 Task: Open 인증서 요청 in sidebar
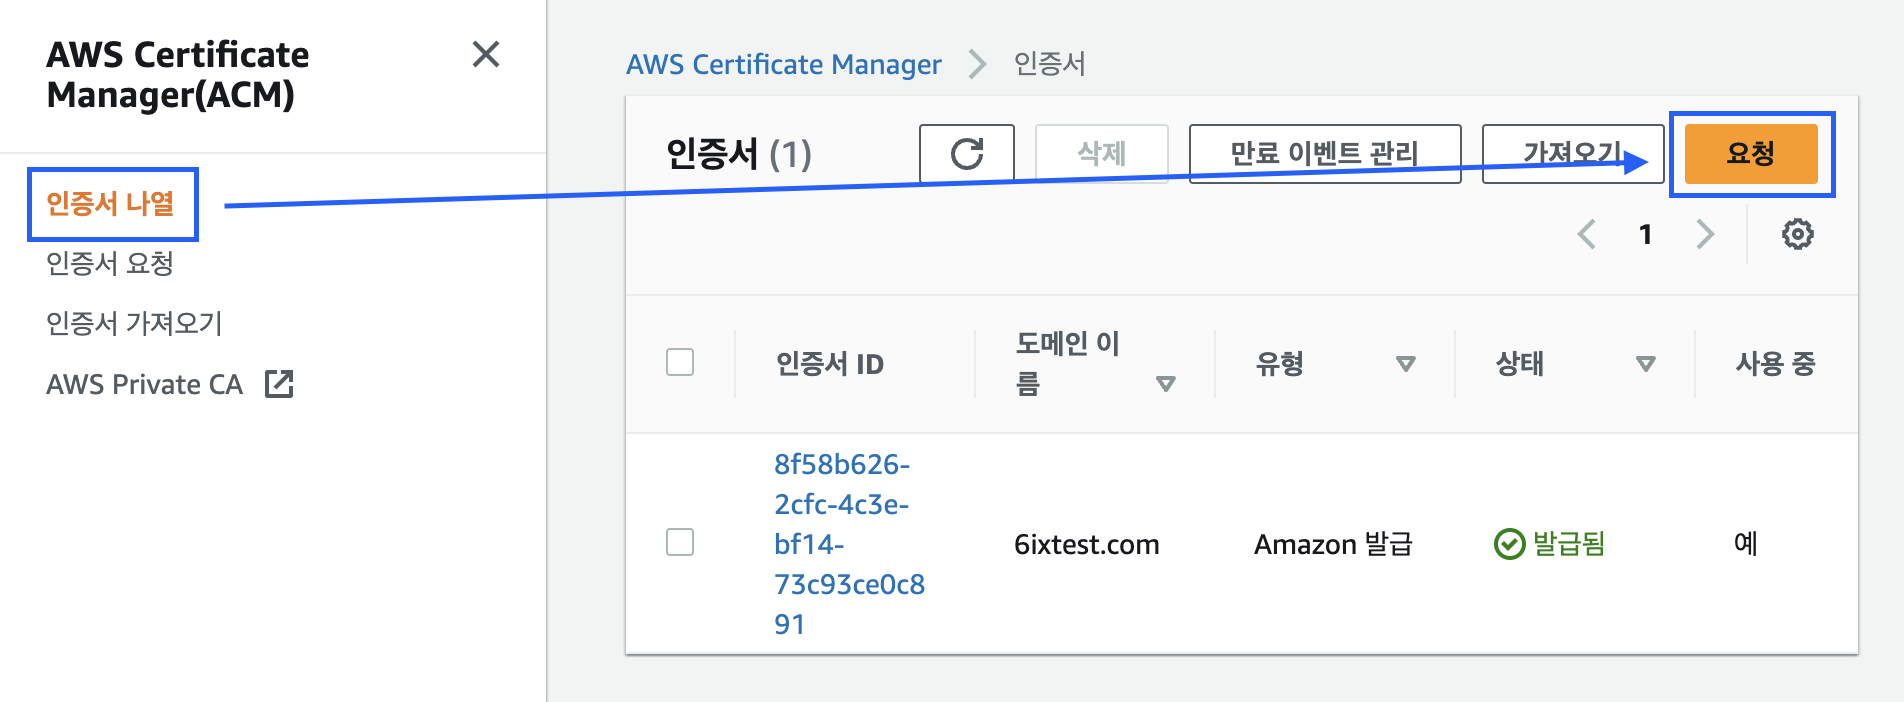110,264
